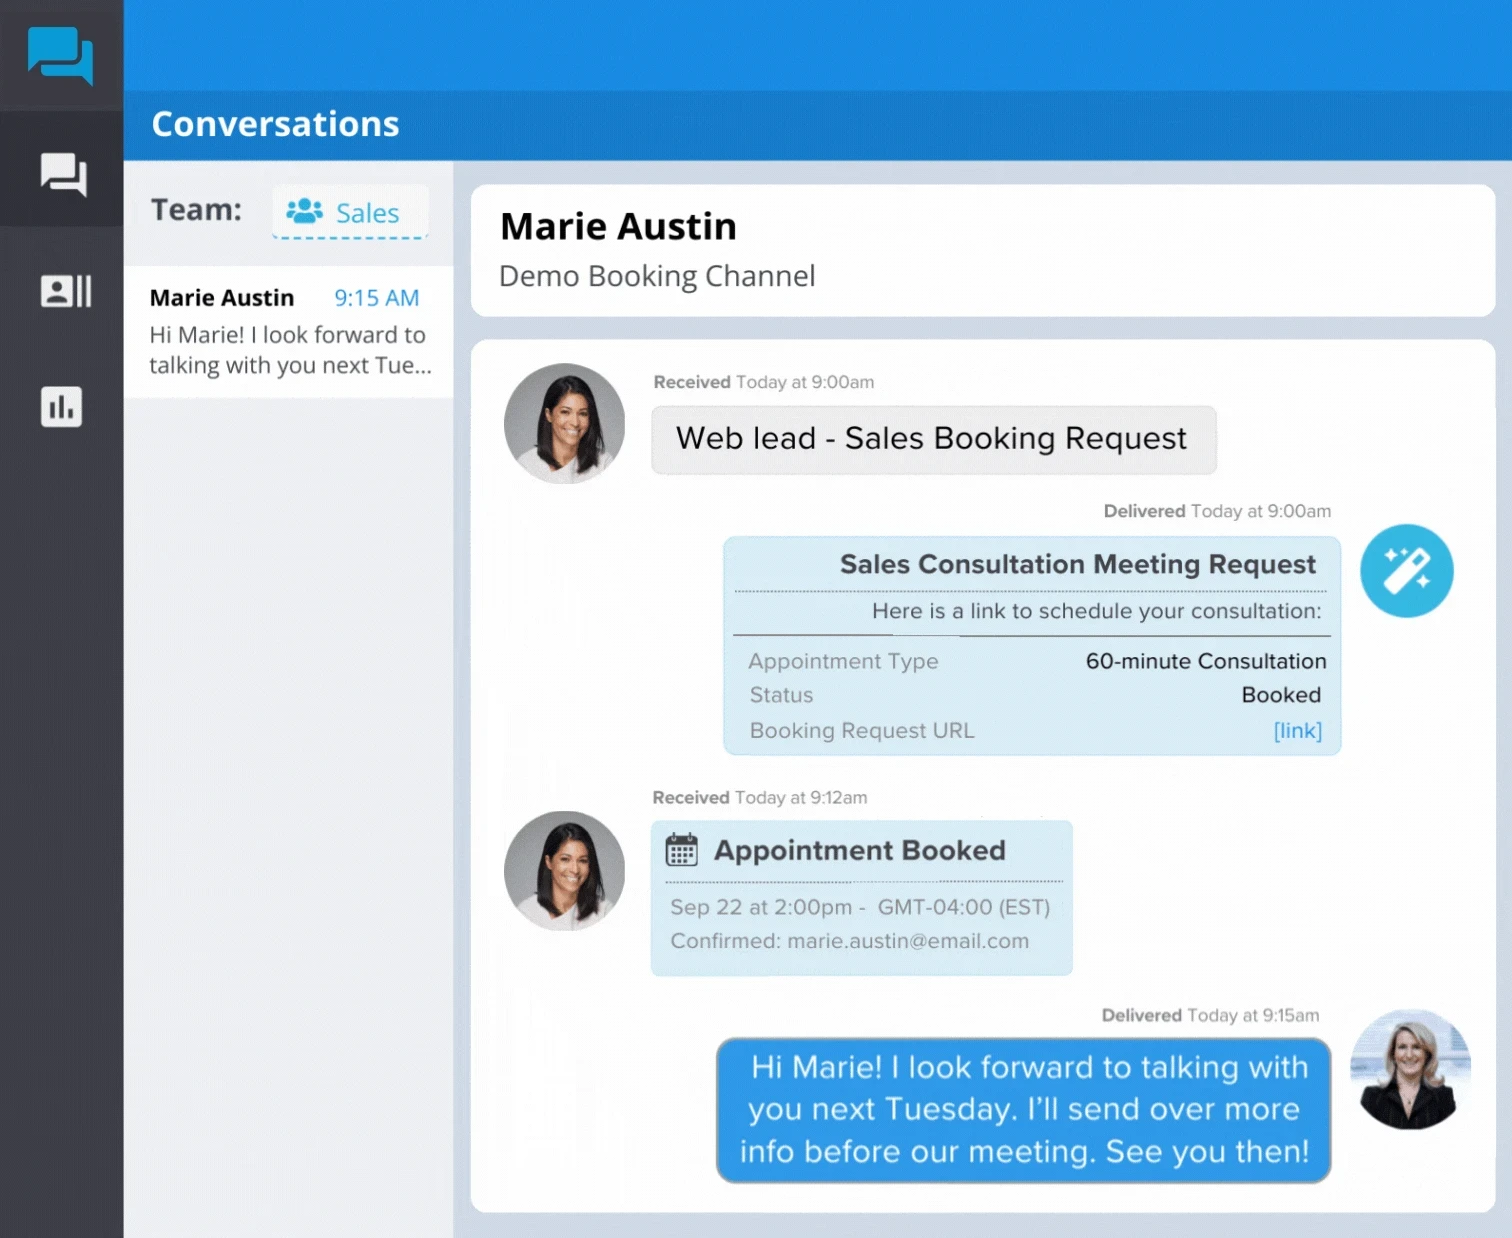This screenshot has height=1238, width=1512.
Task: Click the Booked status value
Action: coord(1281,695)
